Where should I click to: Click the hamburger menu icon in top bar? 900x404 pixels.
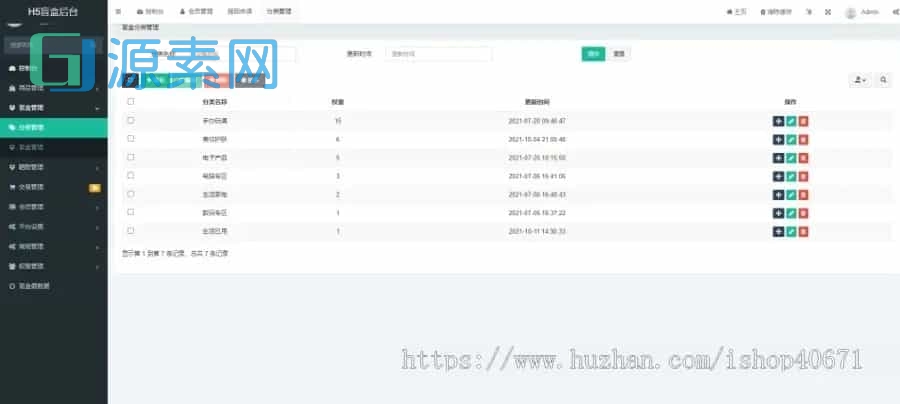point(118,11)
